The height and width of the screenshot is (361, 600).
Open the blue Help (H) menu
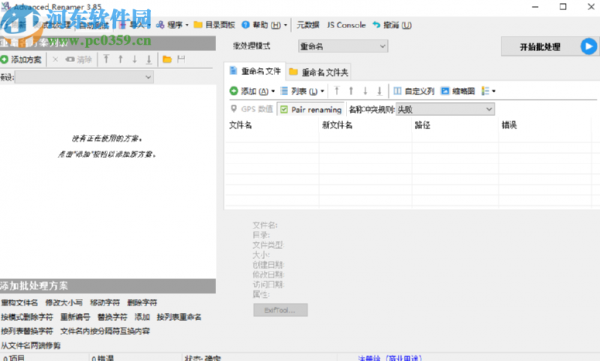(x=246, y=25)
